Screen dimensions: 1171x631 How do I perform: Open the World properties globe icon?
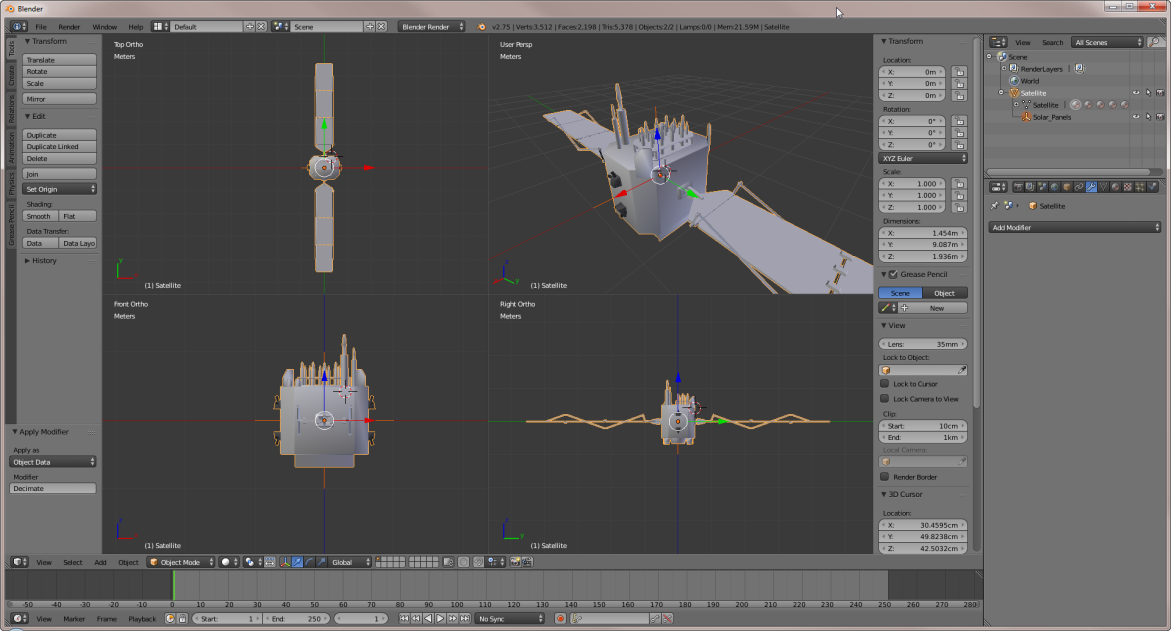click(1054, 187)
